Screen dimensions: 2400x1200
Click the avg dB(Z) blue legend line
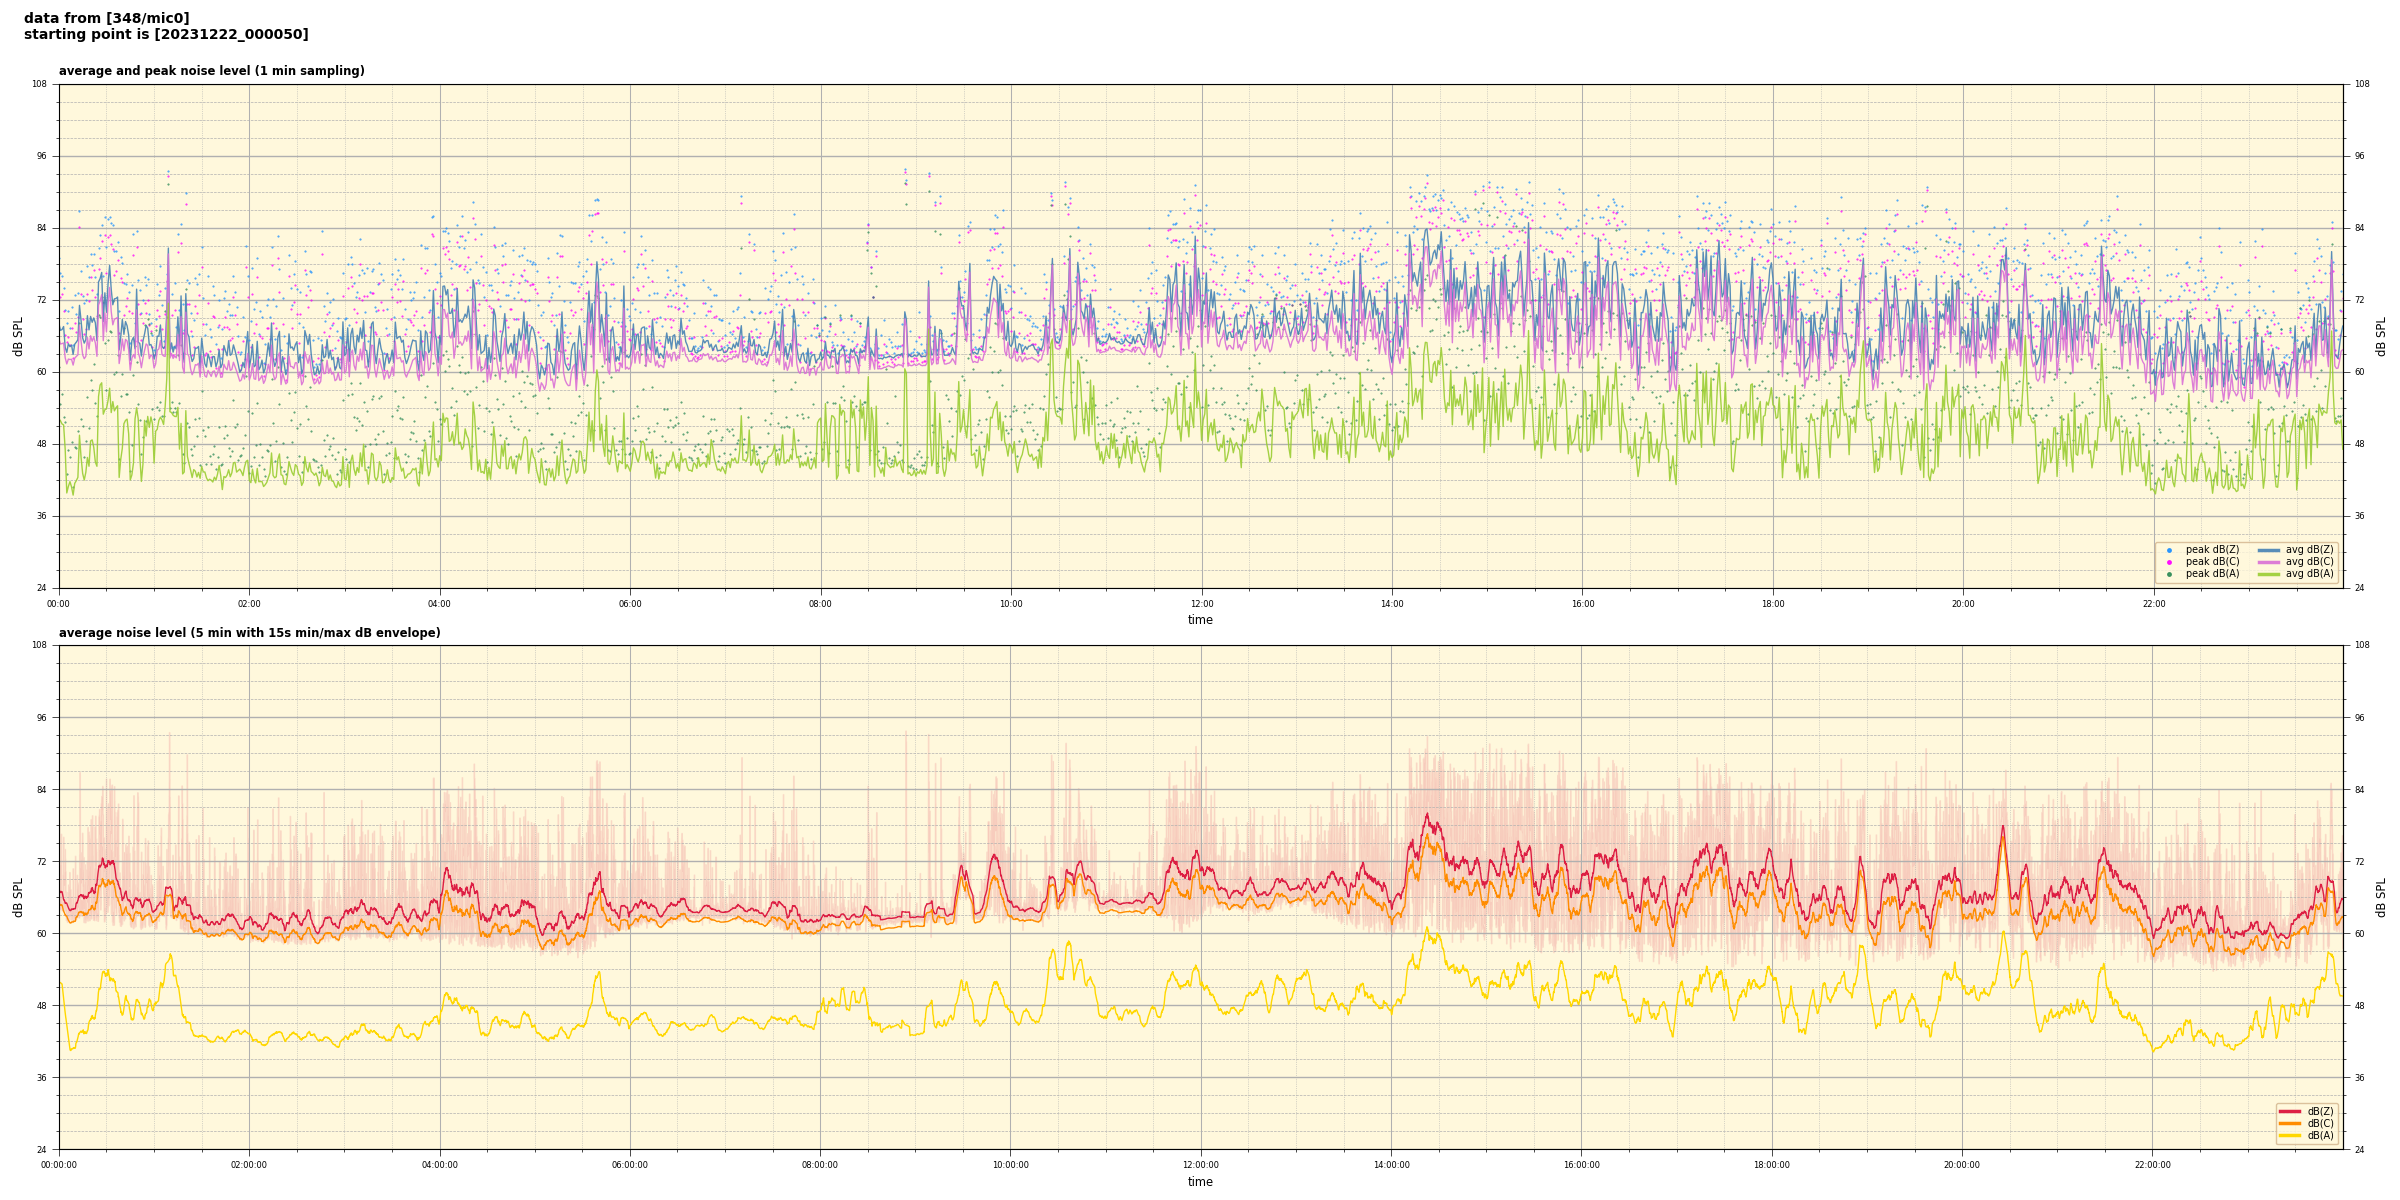(2268, 550)
